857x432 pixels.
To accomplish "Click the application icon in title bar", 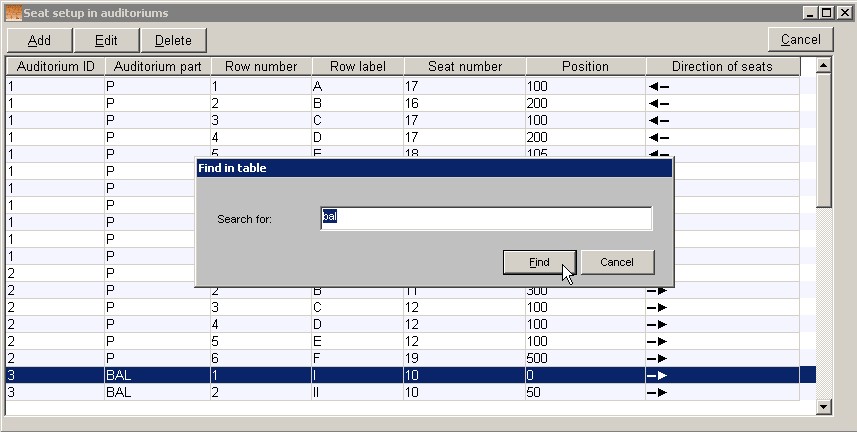I will (x=13, y=13).
